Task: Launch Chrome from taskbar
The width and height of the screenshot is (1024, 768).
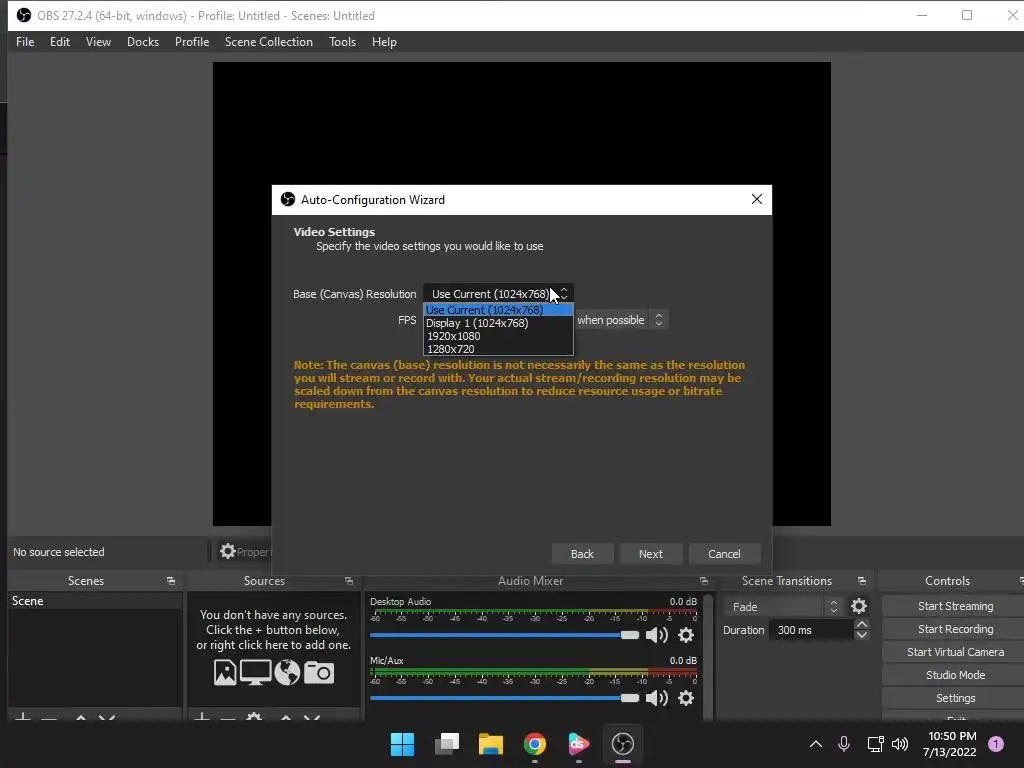Action: point(534,744)
